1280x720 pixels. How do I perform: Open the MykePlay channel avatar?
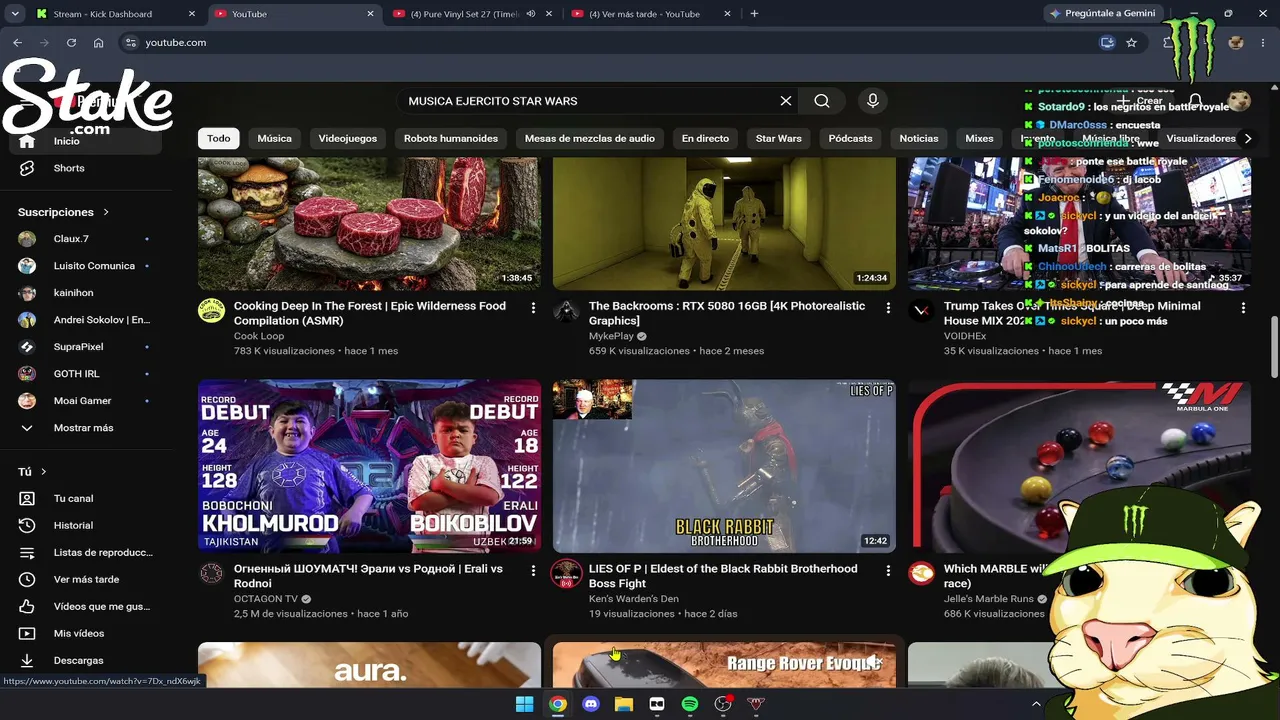pyautogui.click(x=566, y=310)
